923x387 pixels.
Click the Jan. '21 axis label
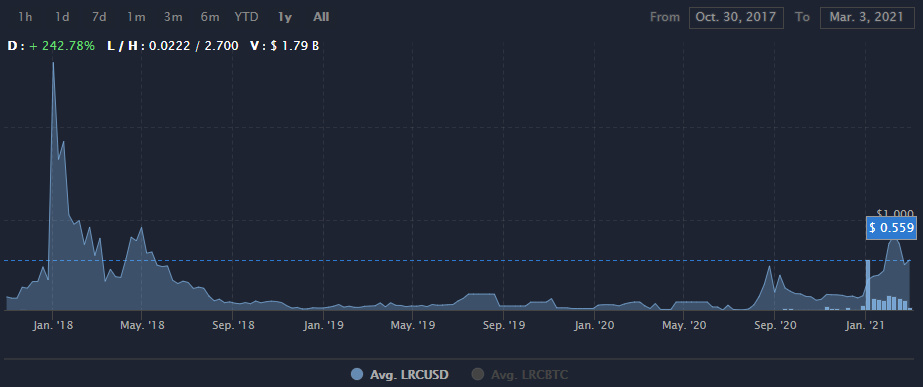point(865,325)
